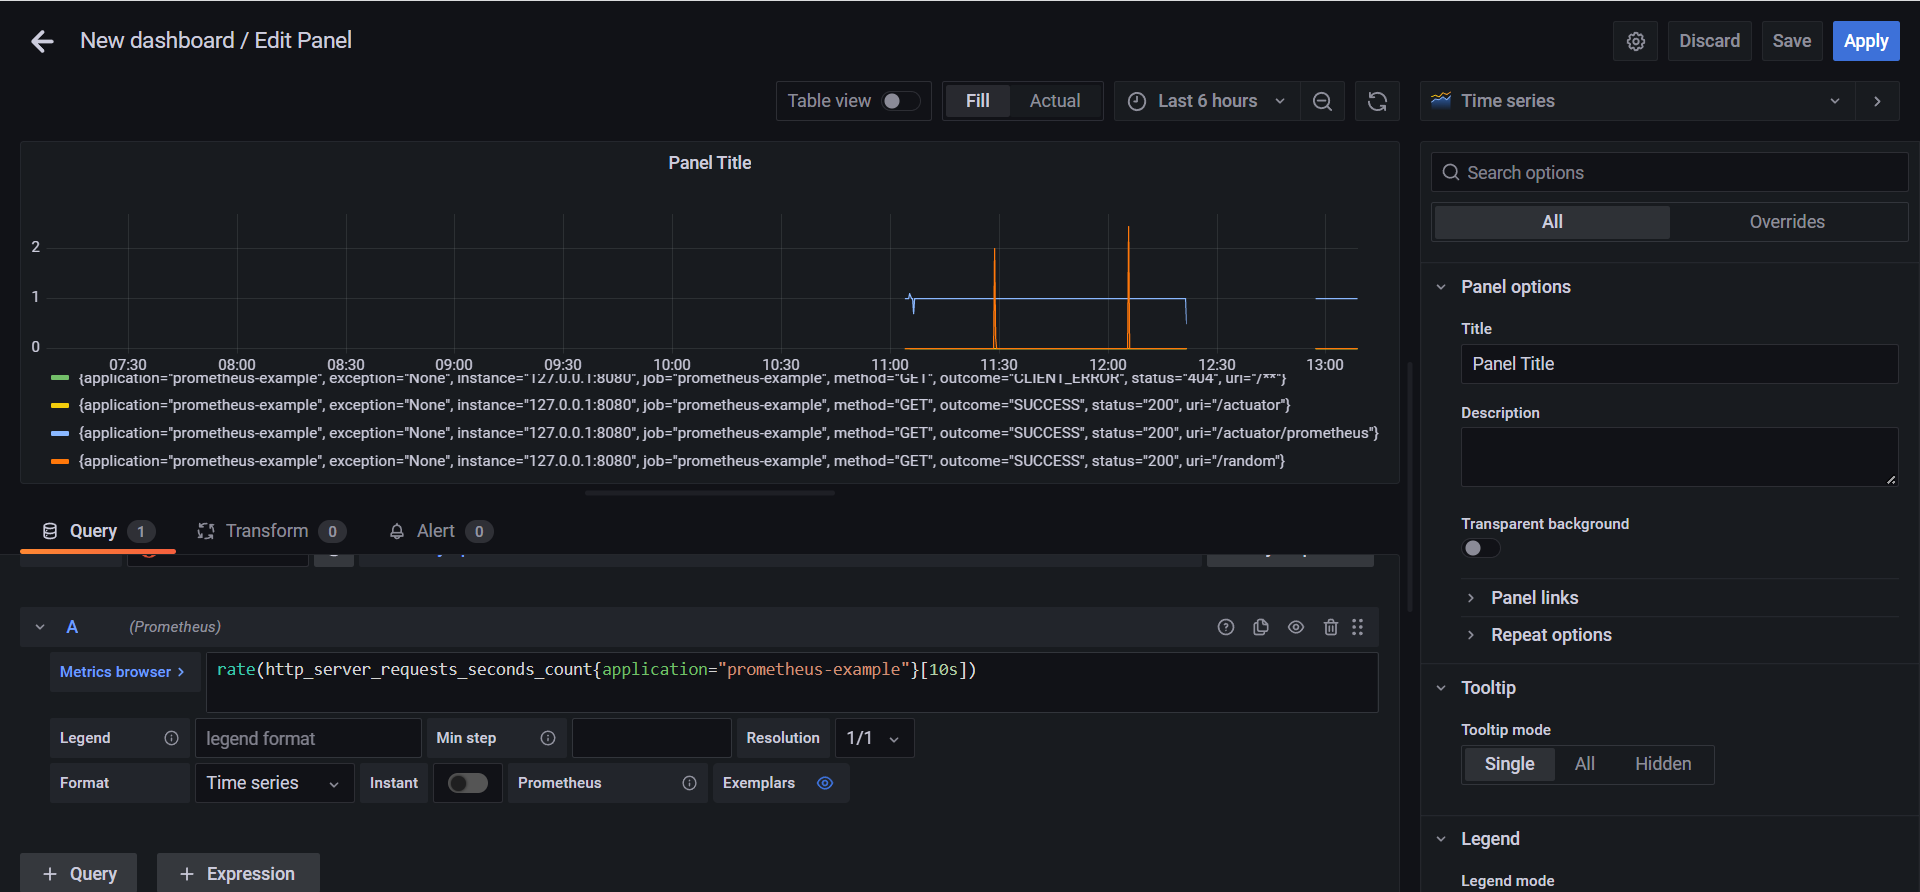Open Metrics browser
The width and height of the screenshot is (1920, 892).
[125, 672]
